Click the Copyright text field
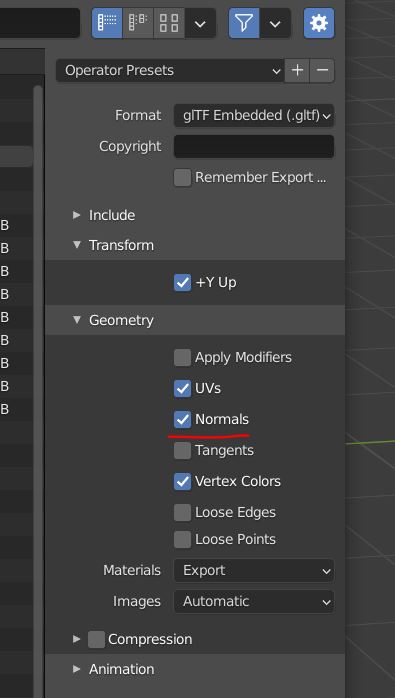 tap(254, 146)
